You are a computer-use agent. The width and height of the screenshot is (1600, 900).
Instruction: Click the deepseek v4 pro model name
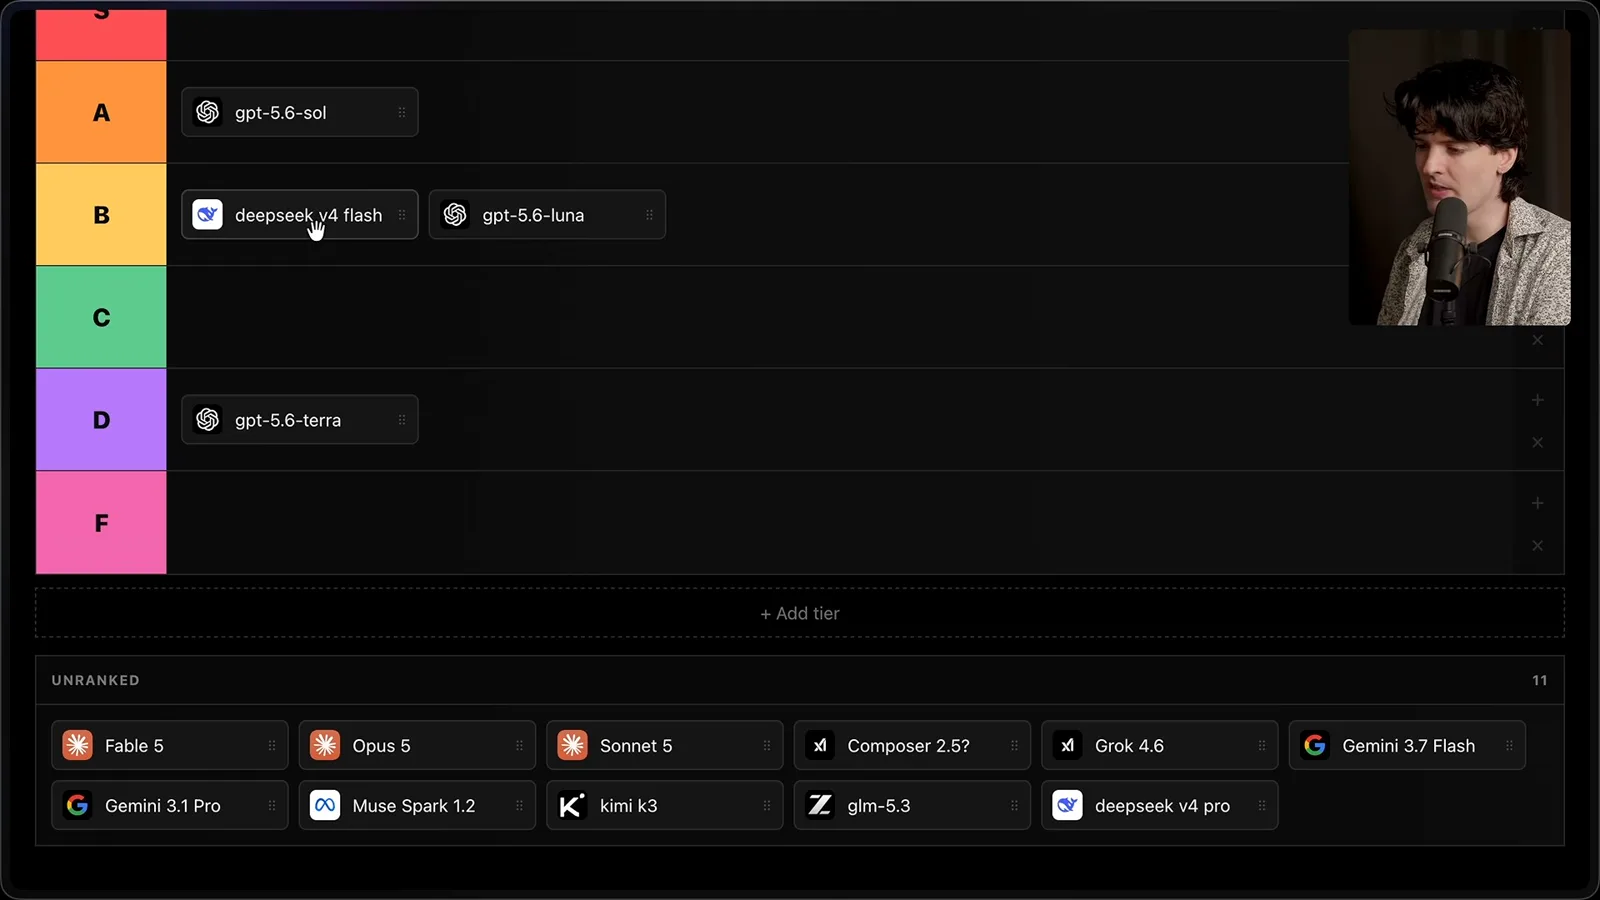click(x=1162, y=805)
